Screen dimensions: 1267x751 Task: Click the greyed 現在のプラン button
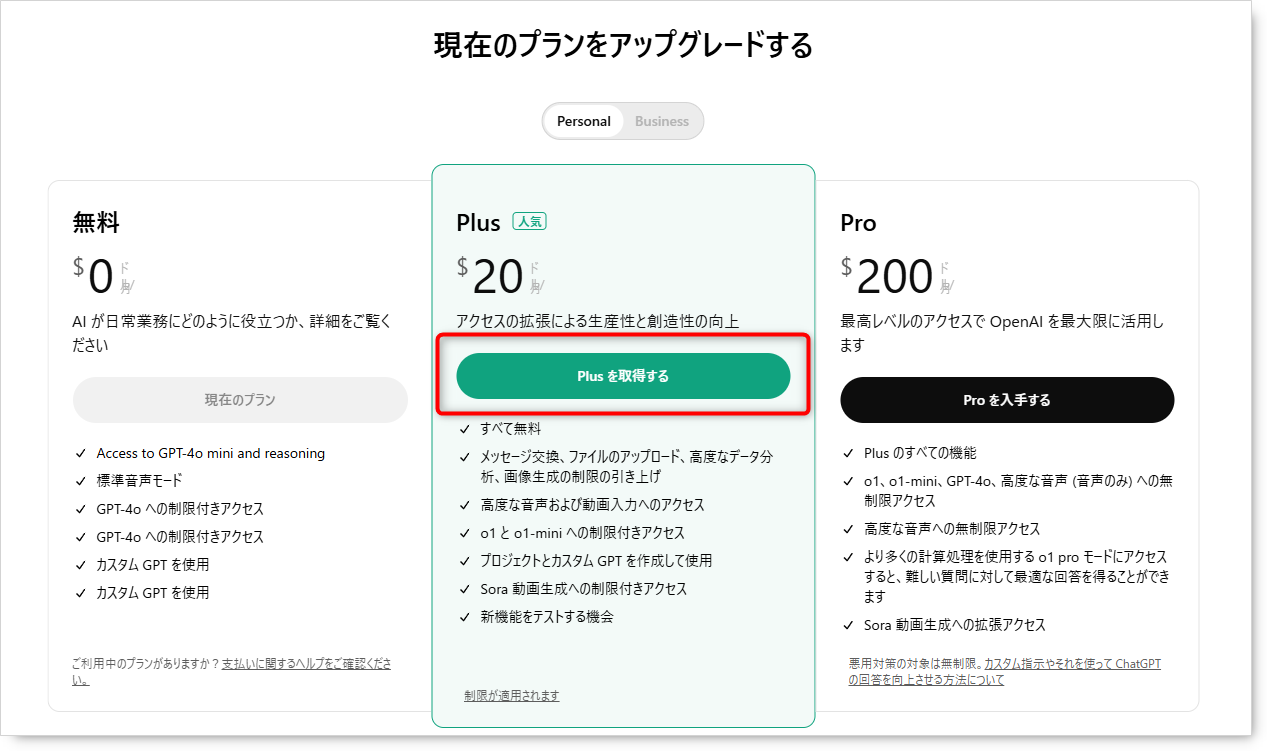point(240,400)
